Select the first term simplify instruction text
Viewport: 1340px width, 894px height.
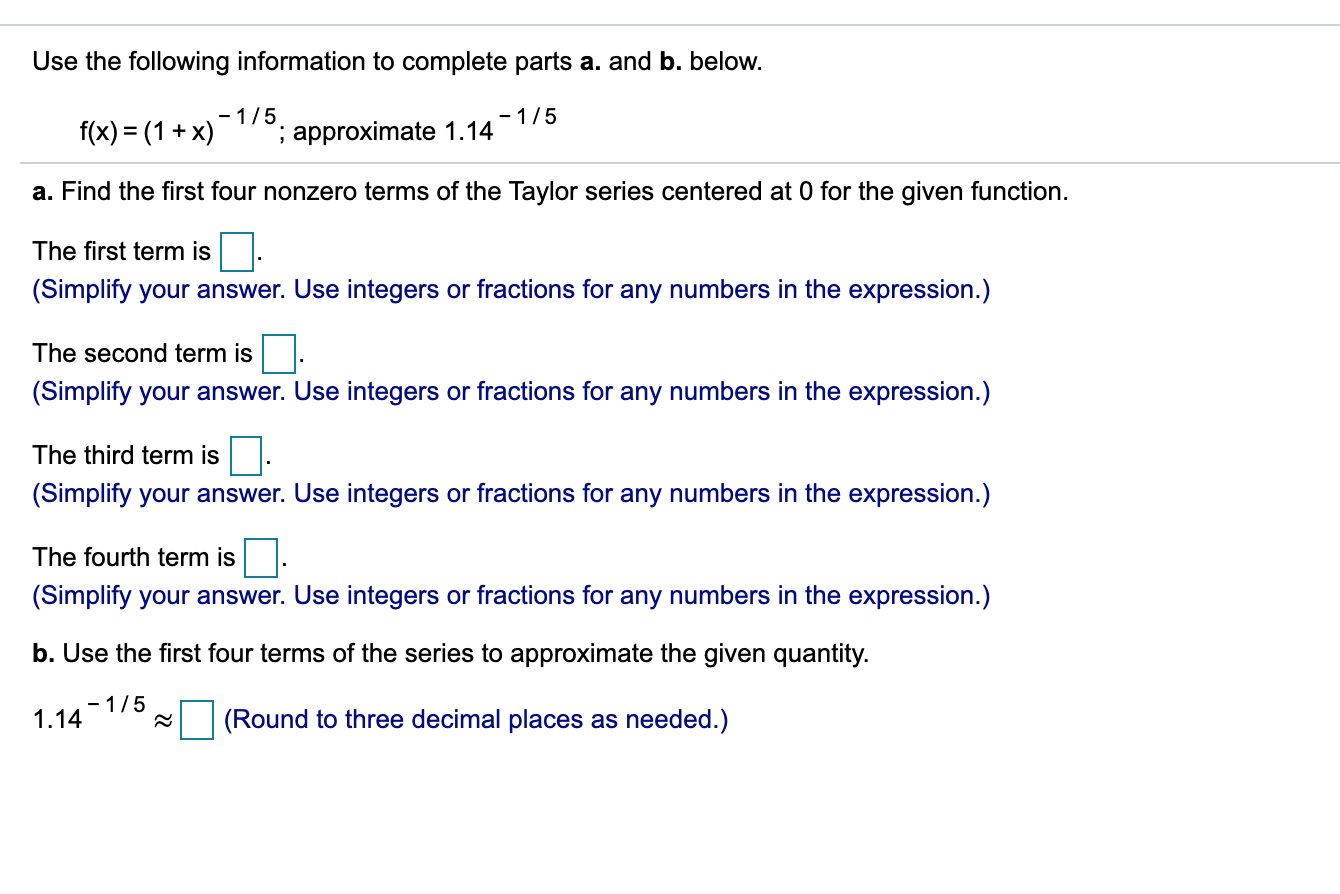coord(510,289)
